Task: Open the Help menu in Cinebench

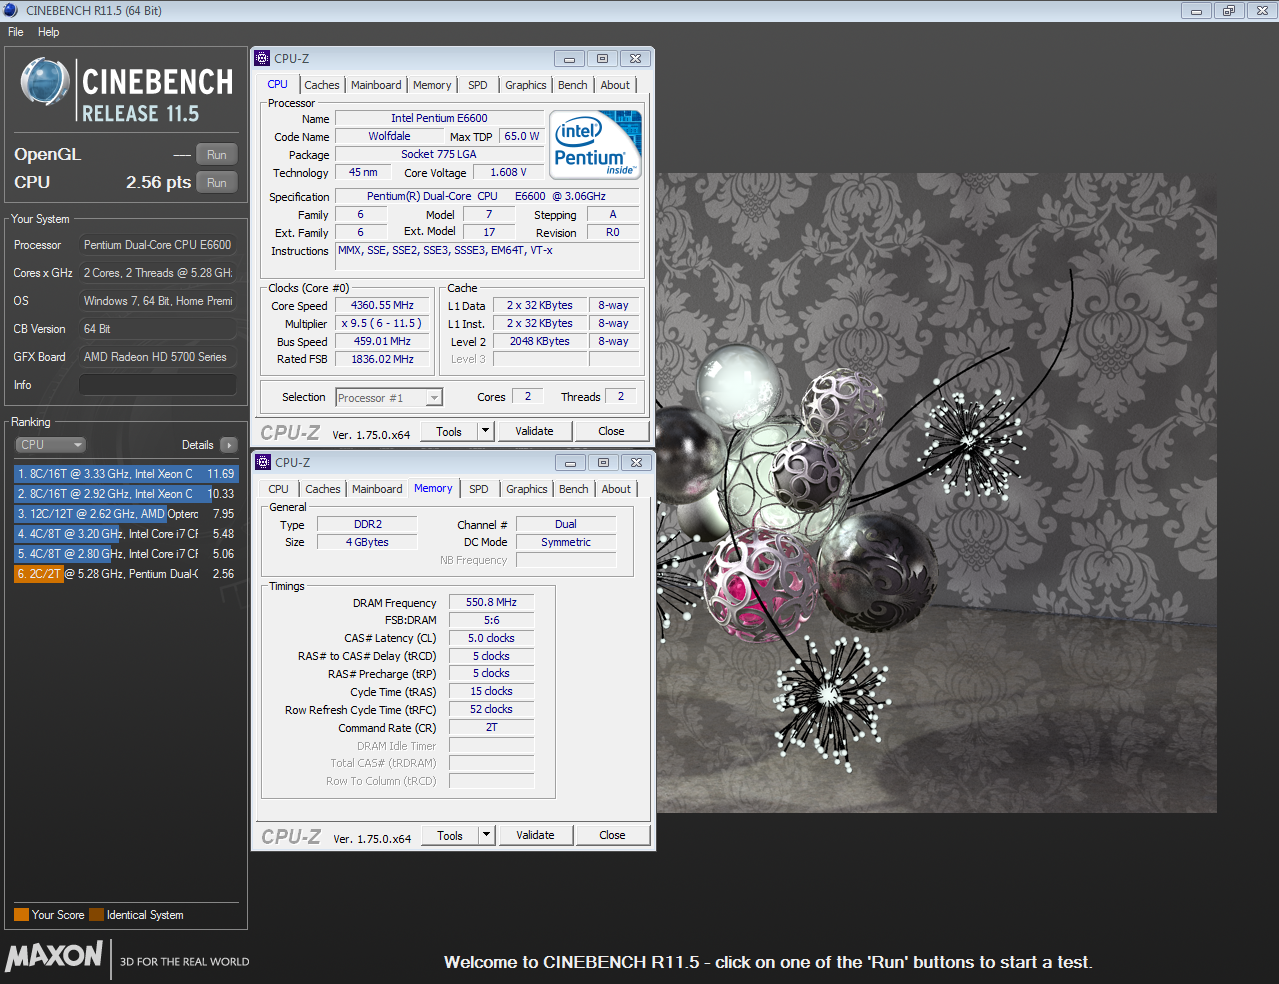Action: pyautogui.click(x=48, y=32)
